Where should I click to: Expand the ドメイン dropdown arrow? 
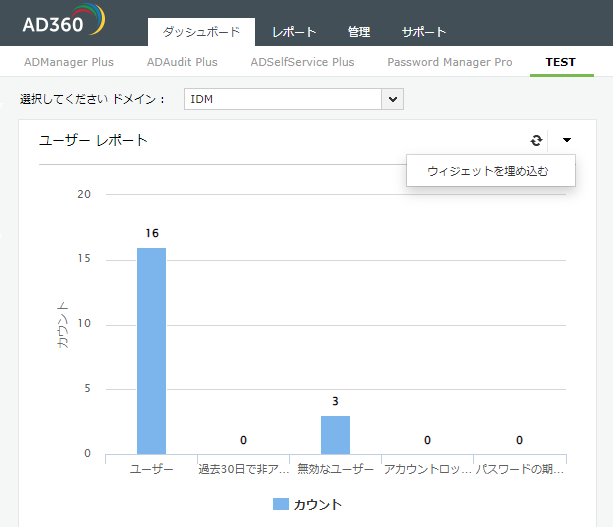tap(393, 99)
